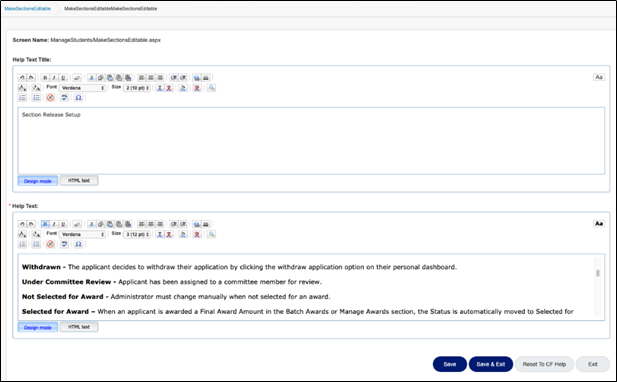
Task: Open Font dropdown in Help Text editor
Action: pyautogui.click(x=83, y=234)
